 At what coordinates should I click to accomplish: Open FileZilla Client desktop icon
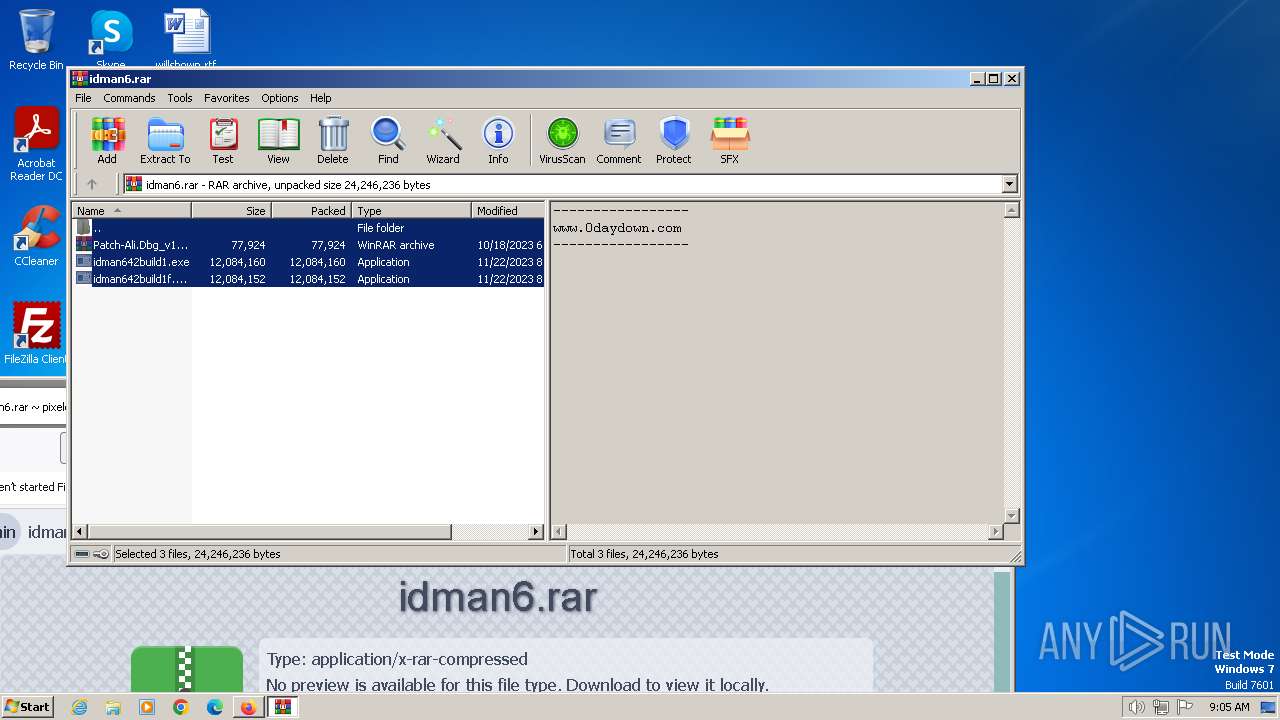pyautogui.click(x=36, y=334)
